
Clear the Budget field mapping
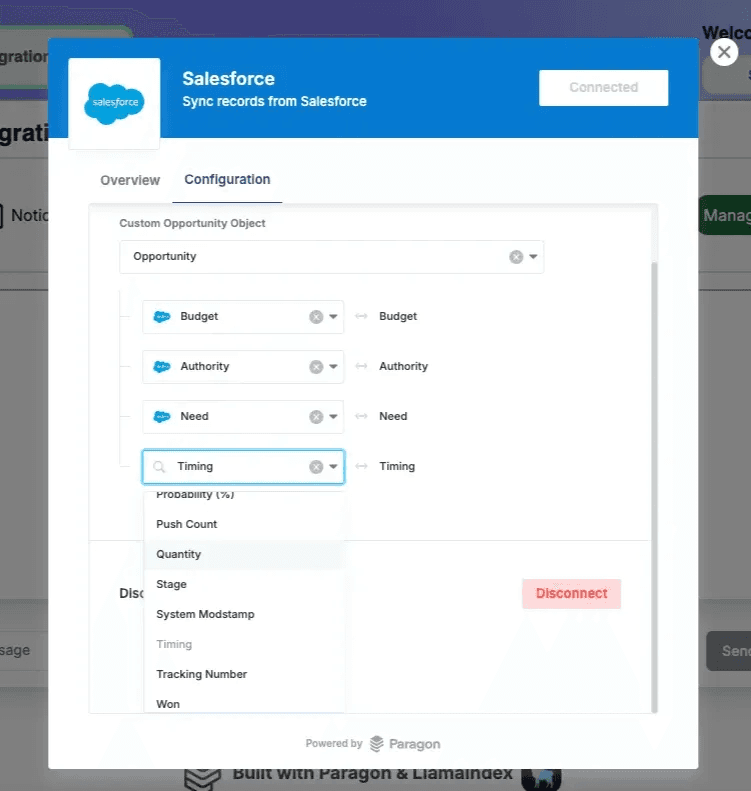(x=316, y=317)
